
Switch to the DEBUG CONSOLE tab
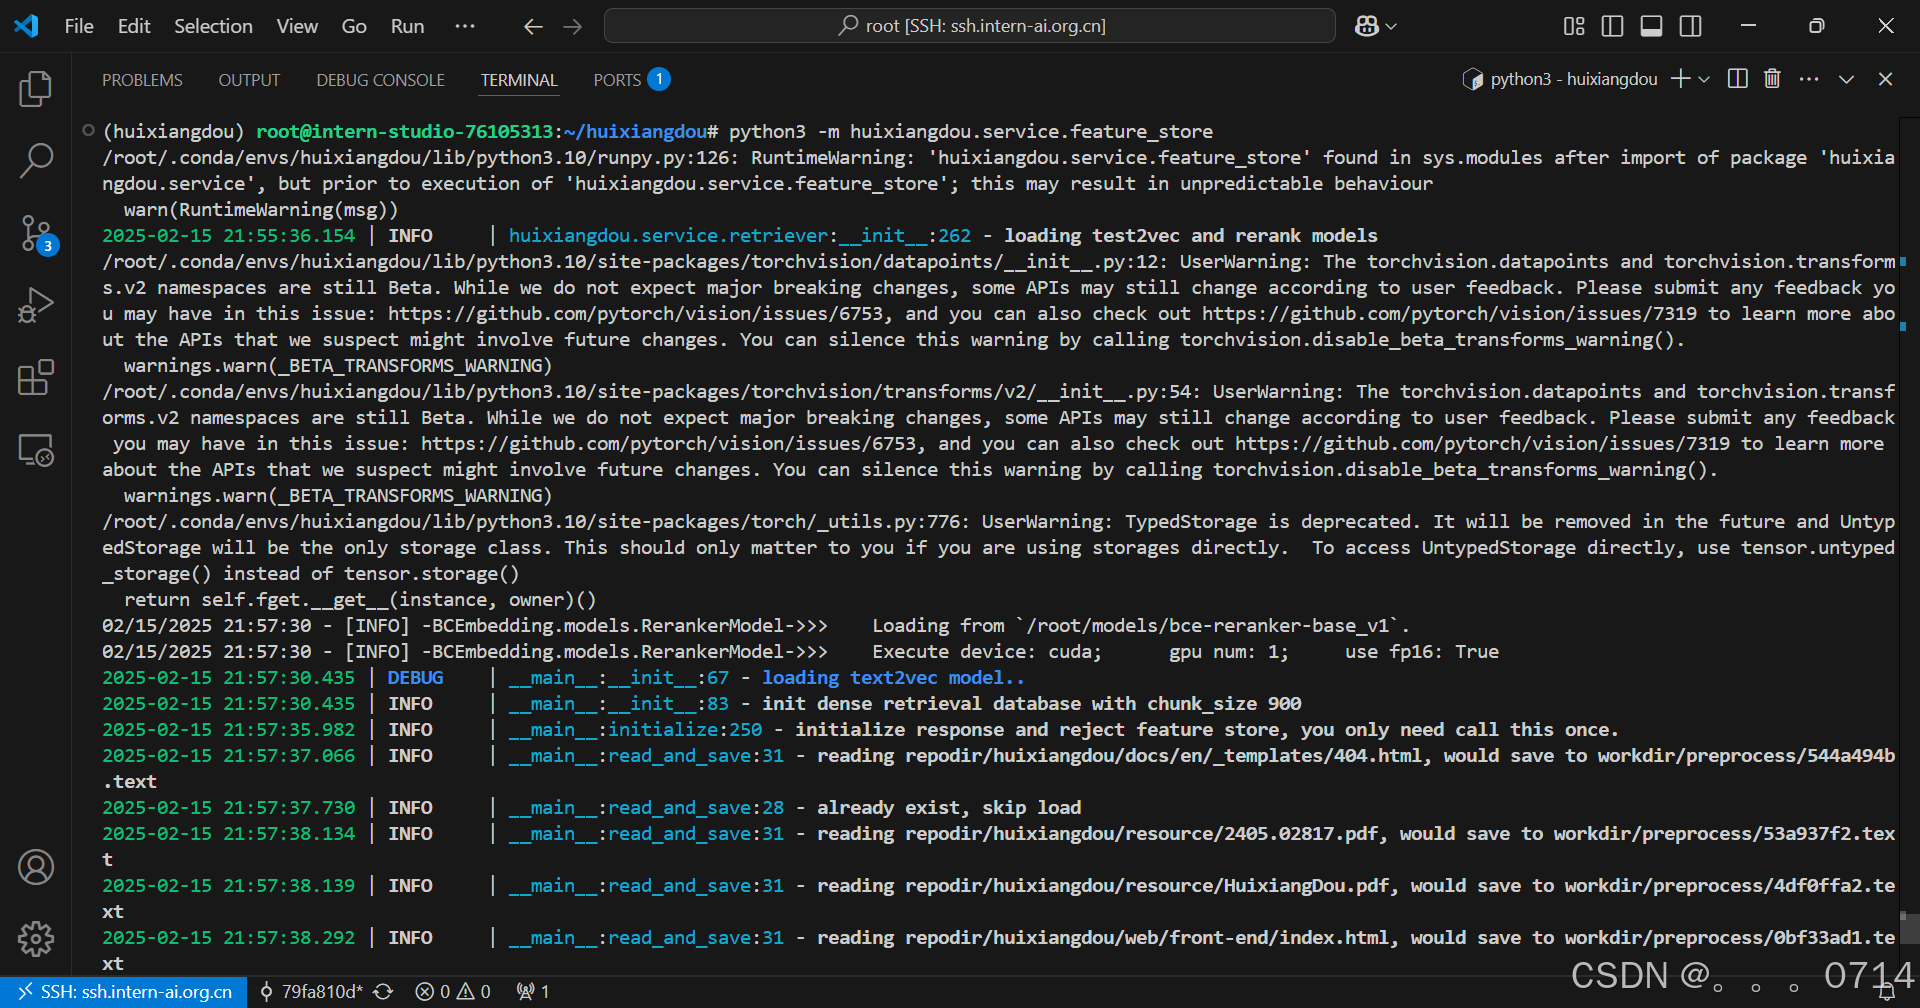click(x=380, y=80)
